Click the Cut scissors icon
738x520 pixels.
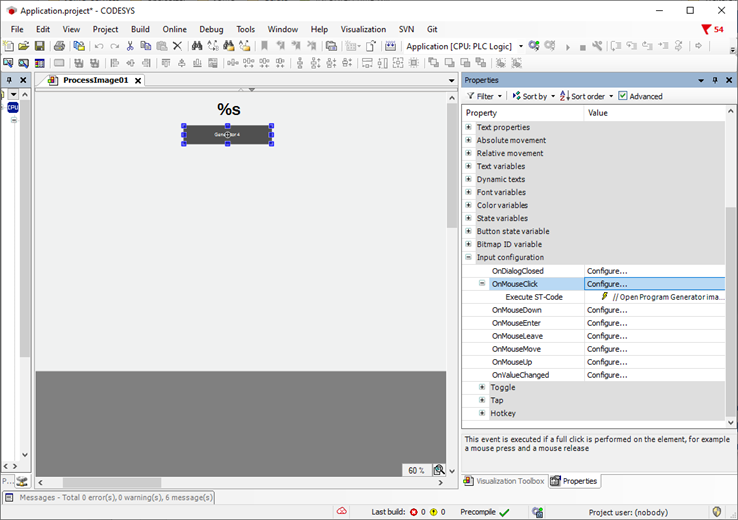coord(130,46)
